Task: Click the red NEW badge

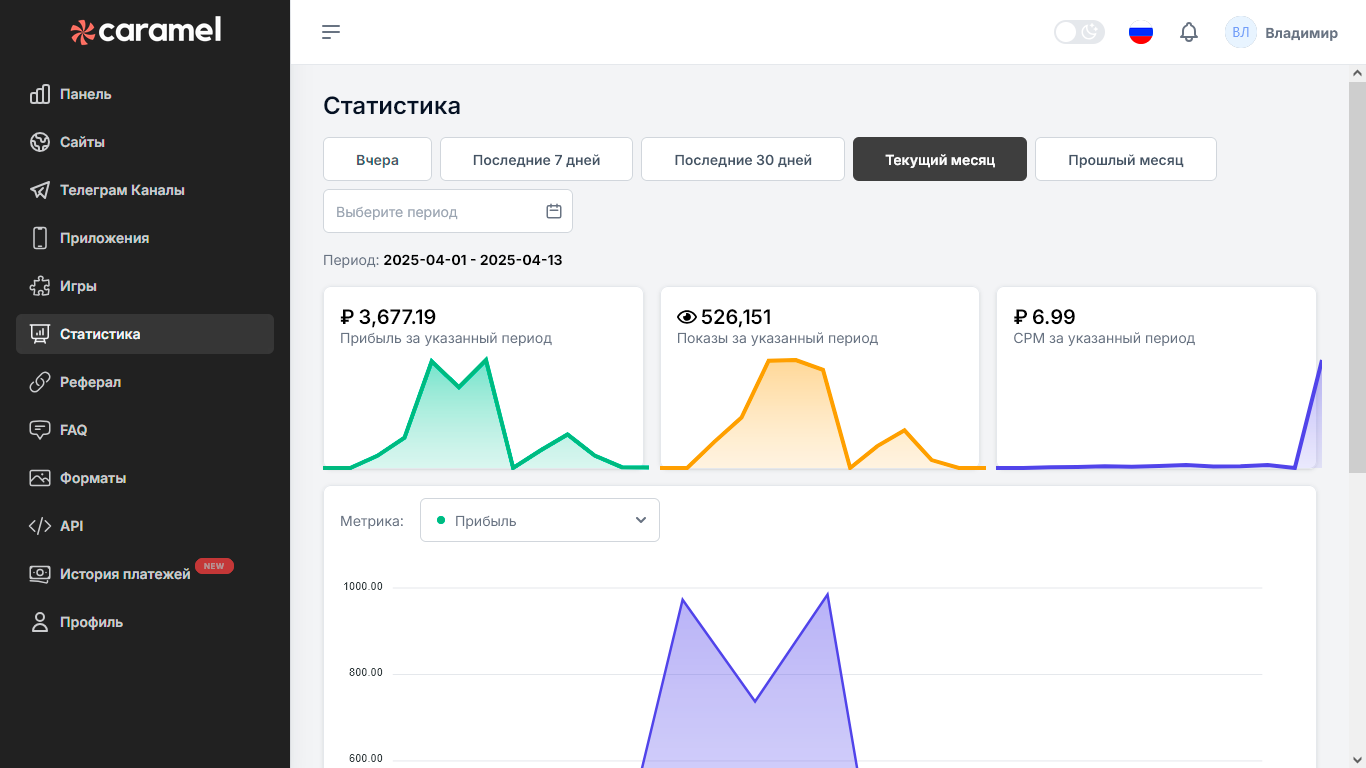Action: point(214,566)
